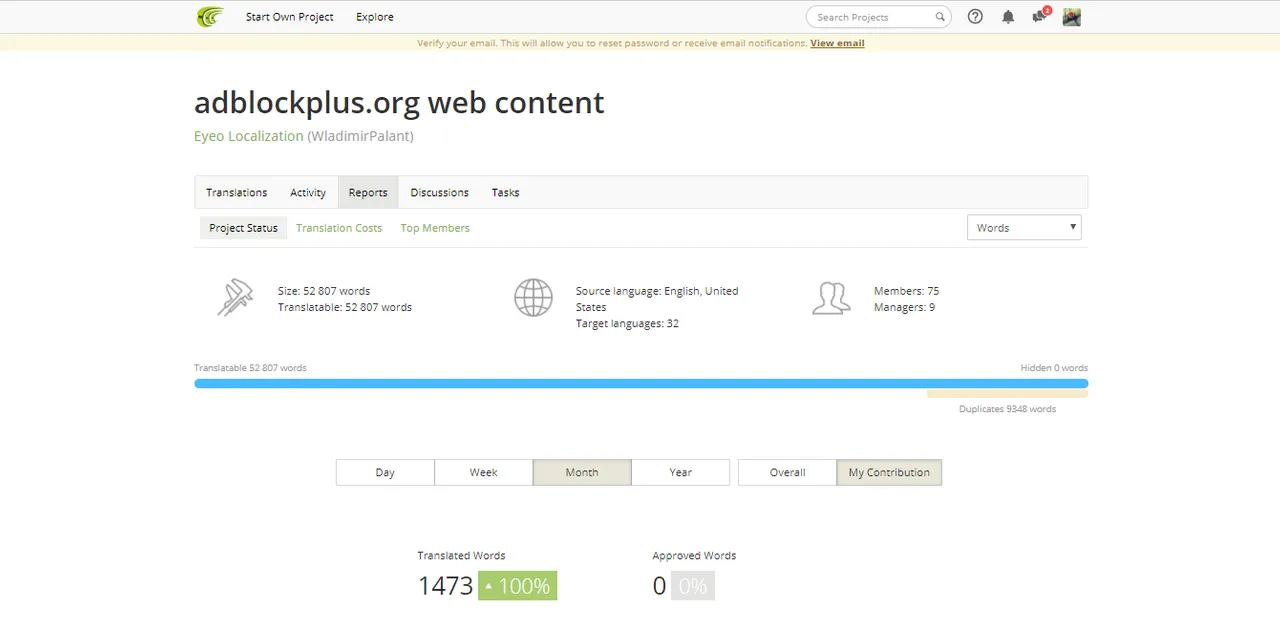Click the adblockplus.org web content title
Screen dimensions: 1280x635
click(x=399, y=102)
